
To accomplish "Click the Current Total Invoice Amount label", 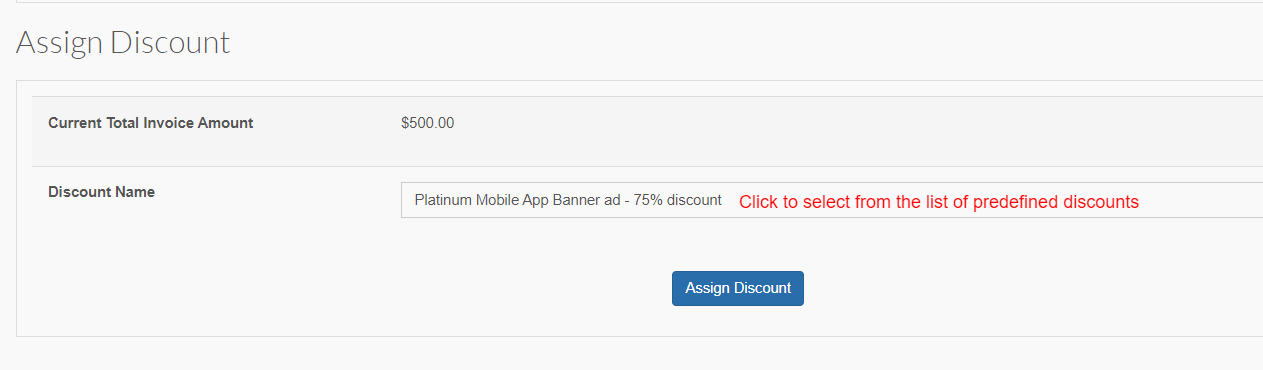I will (151, 123).
